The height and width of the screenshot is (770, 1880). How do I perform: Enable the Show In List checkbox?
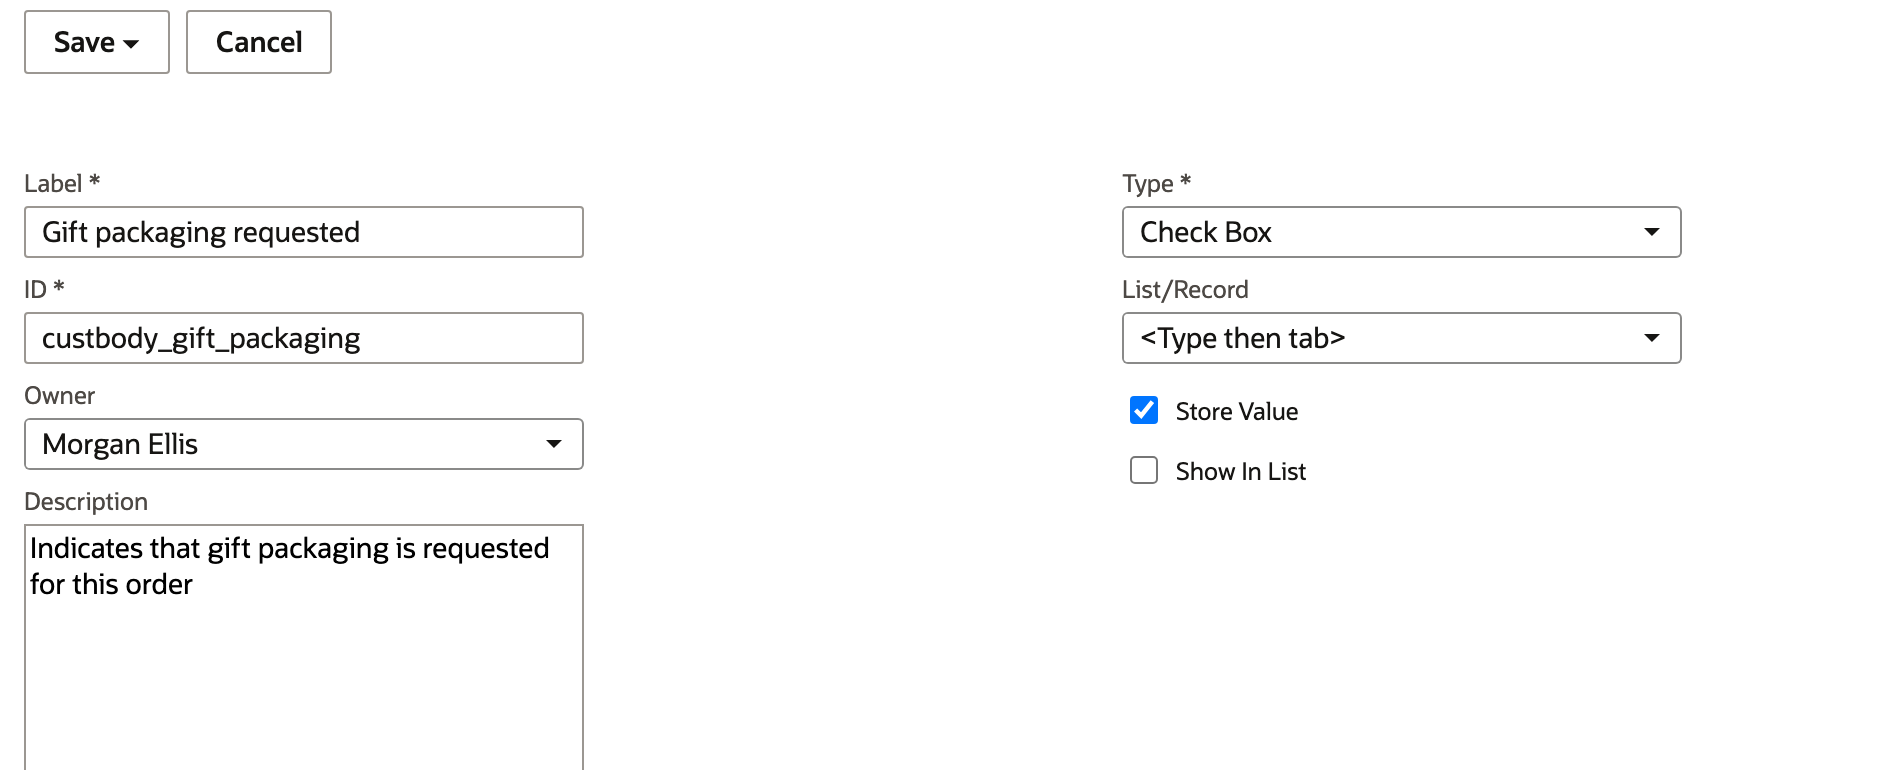1144,470
